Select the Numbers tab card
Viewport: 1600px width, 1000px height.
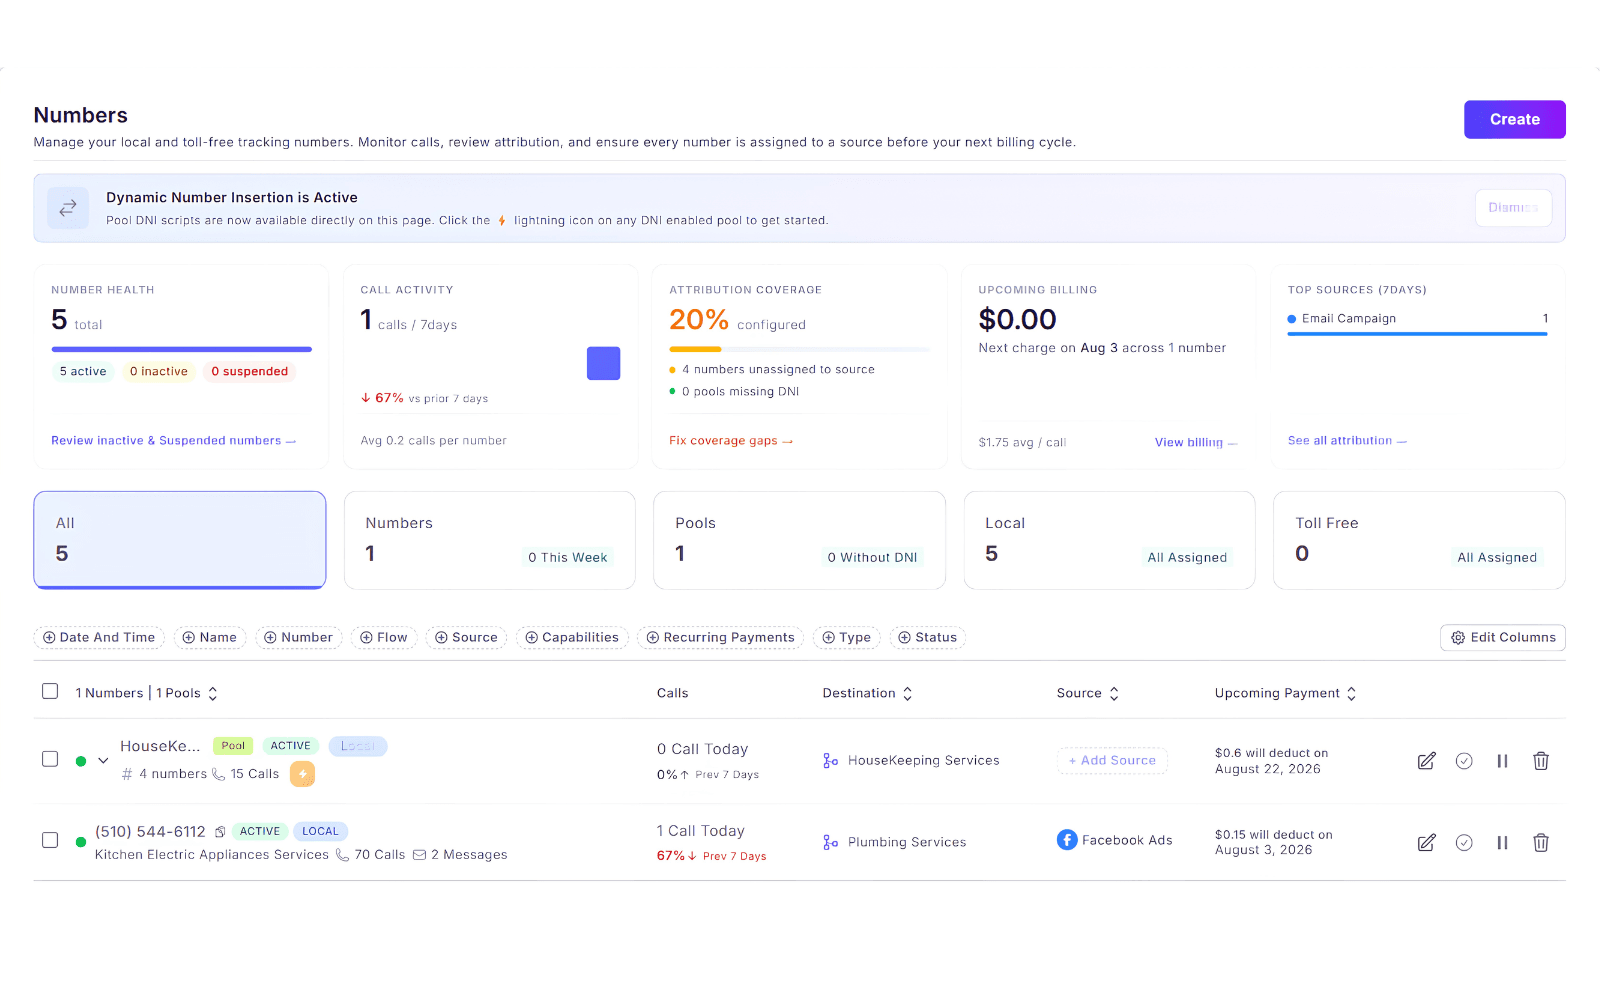click(x=490, y=540)
